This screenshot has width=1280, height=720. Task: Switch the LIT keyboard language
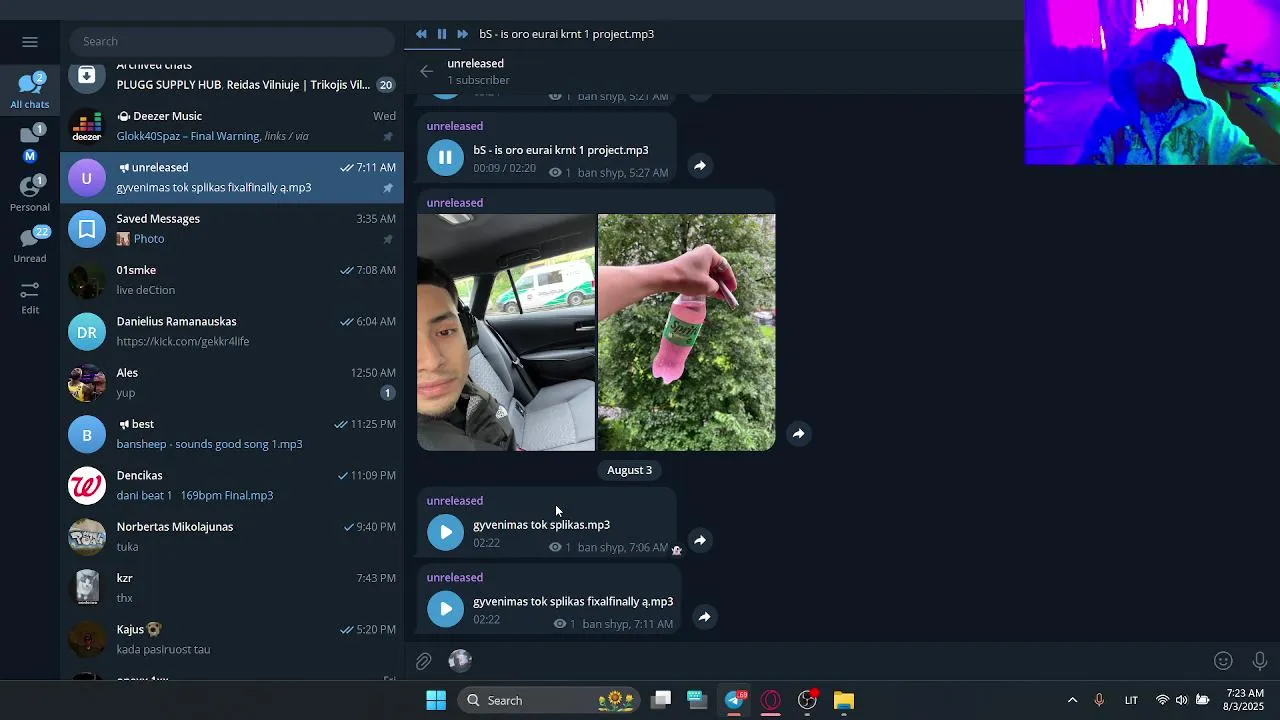1131,700
